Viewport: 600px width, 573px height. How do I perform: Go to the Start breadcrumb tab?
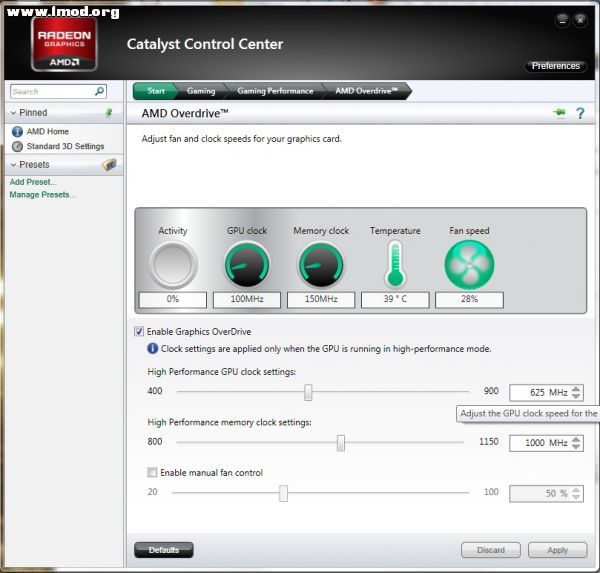coord(156,91)
